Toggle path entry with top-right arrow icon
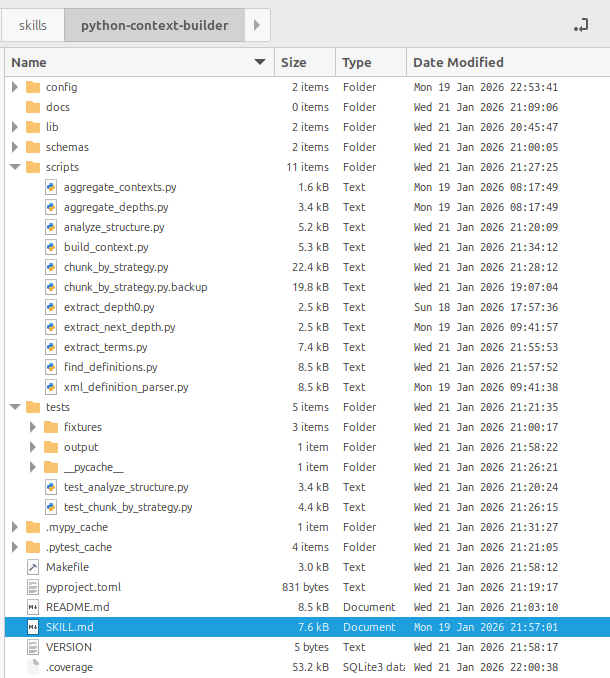 (x=580, y=25)
